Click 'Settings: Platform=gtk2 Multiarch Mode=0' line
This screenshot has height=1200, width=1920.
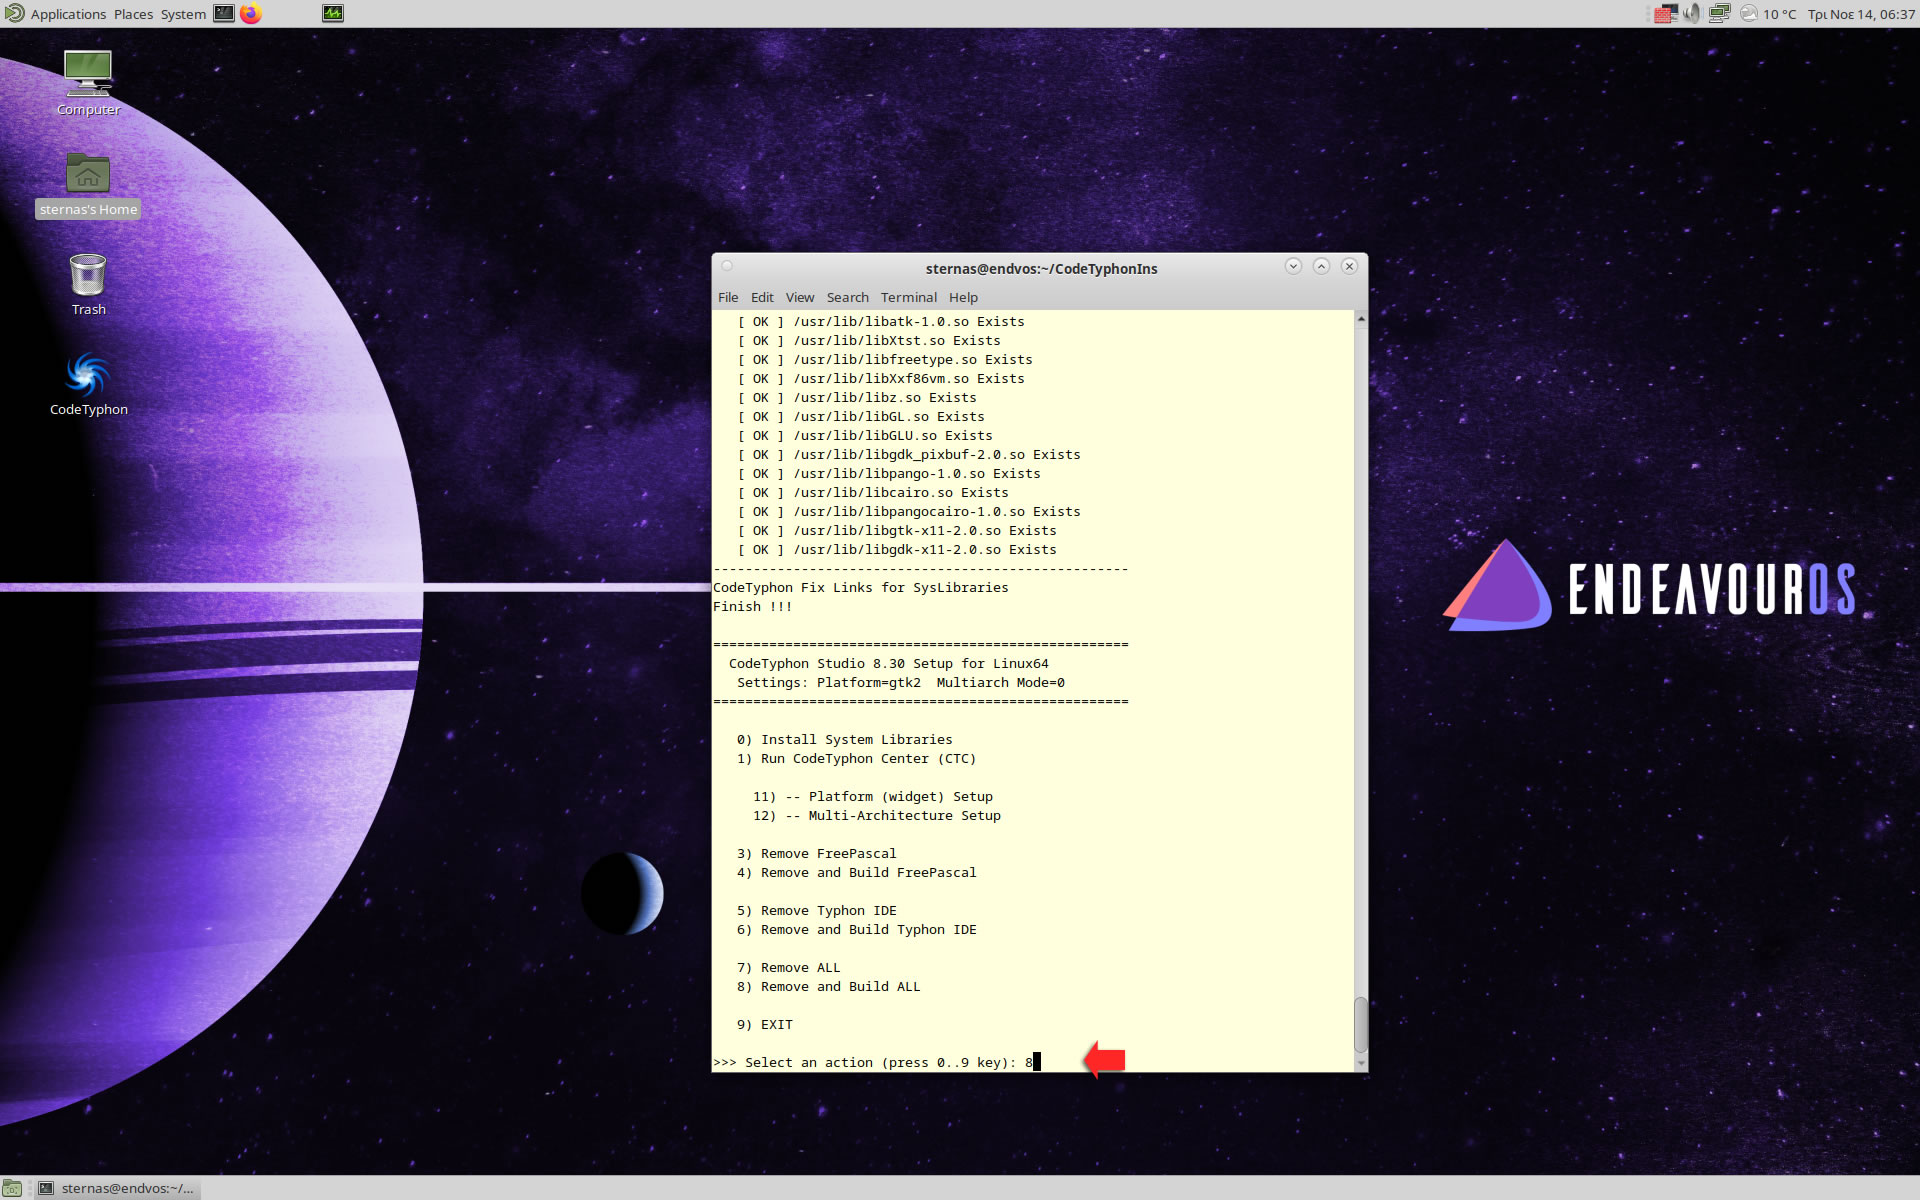(901, 682)
